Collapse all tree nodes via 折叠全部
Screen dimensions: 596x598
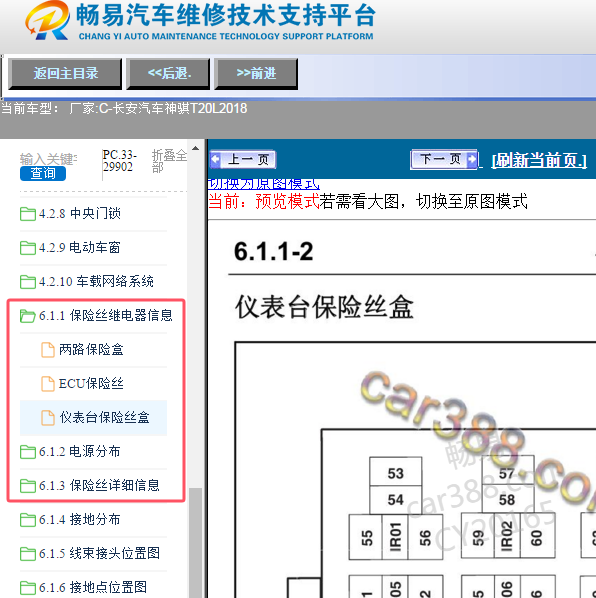pyautogui.click(x=169, y=161)
